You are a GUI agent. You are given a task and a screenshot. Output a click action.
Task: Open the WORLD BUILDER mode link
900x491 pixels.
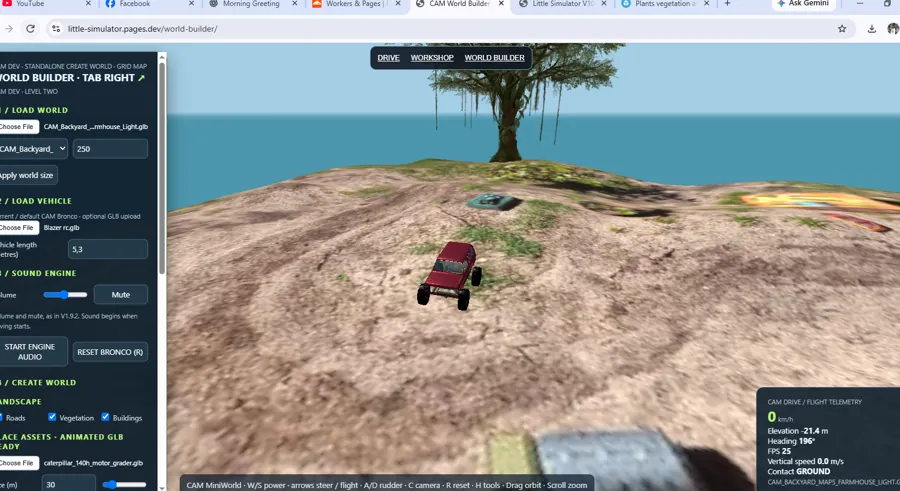point(494,58)
